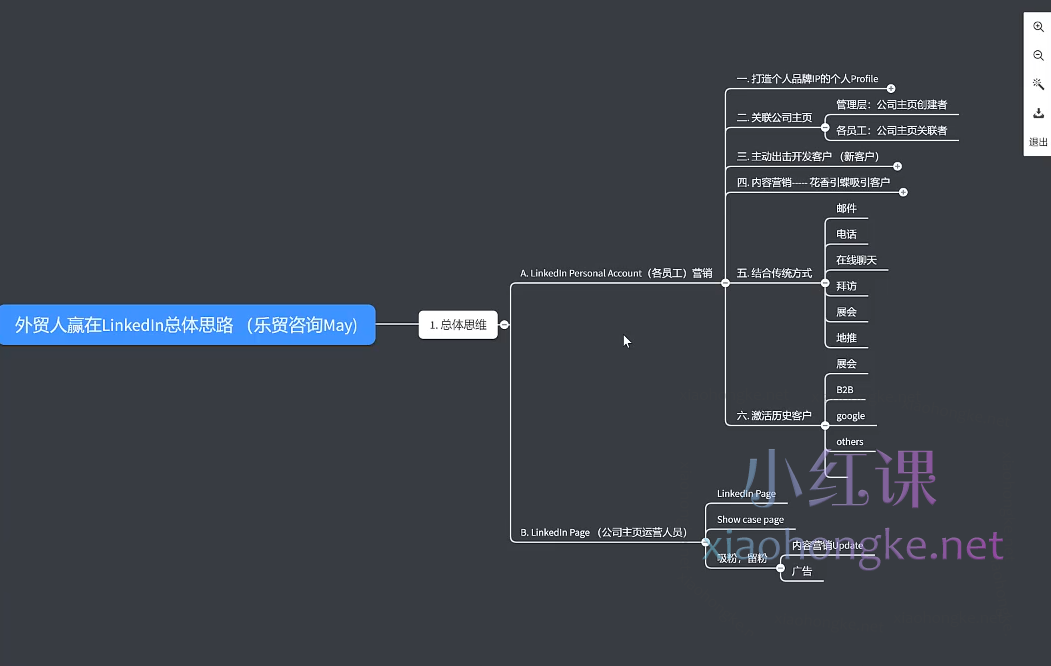Image resolution: width=1051 pixels, height=666 pixels.
Task: Select the zoom-in magnifier icon
Action: (x=1038, y=27)
